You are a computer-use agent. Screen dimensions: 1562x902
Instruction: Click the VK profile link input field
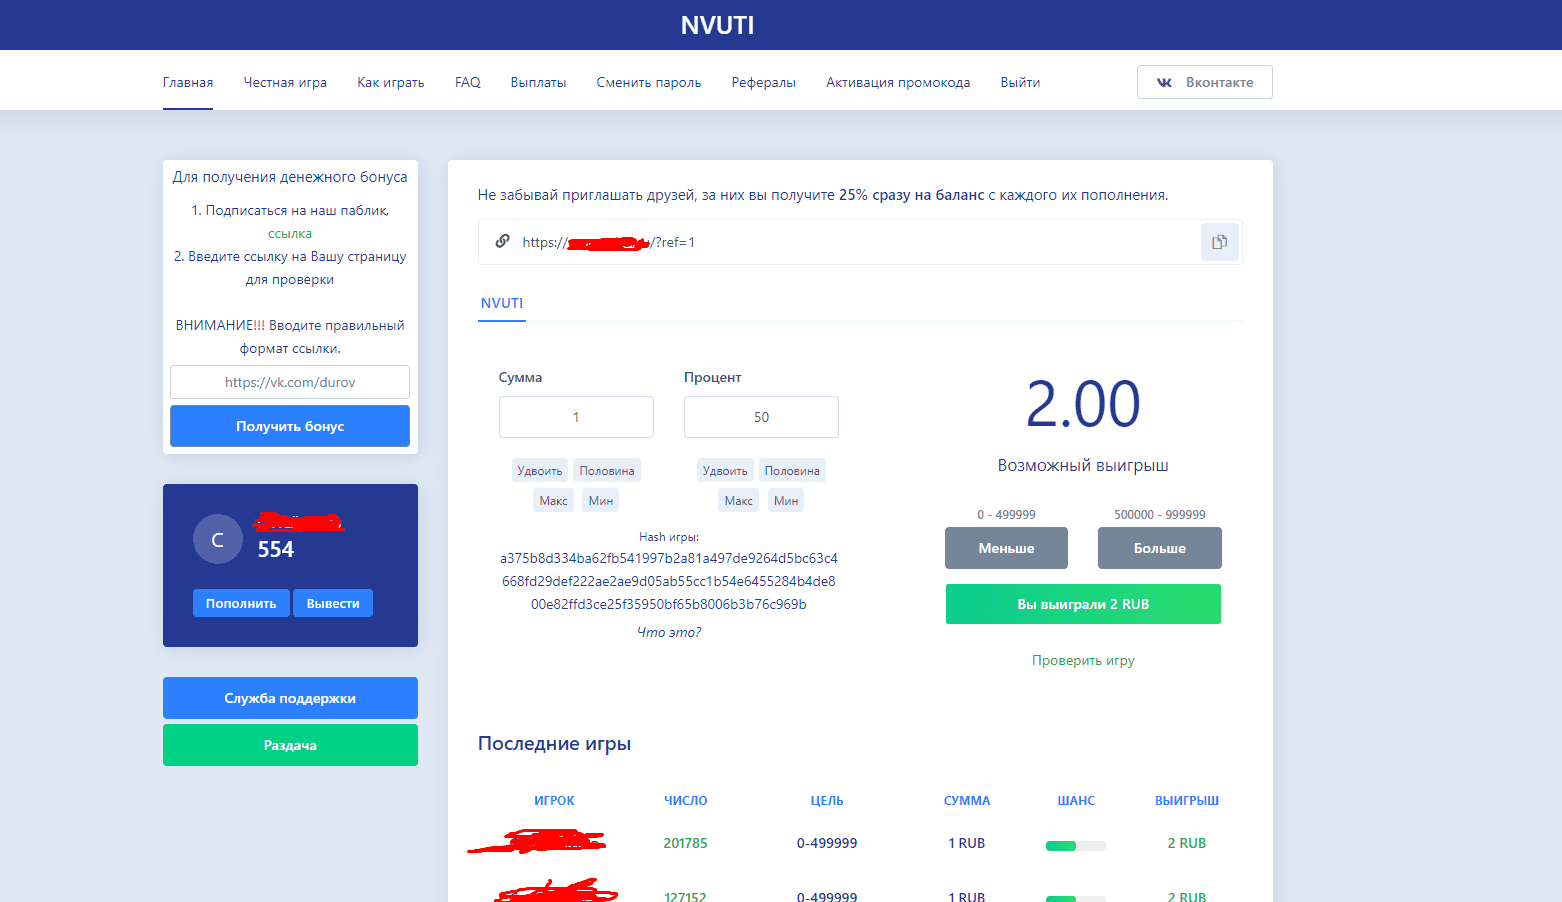coord(290,382)
